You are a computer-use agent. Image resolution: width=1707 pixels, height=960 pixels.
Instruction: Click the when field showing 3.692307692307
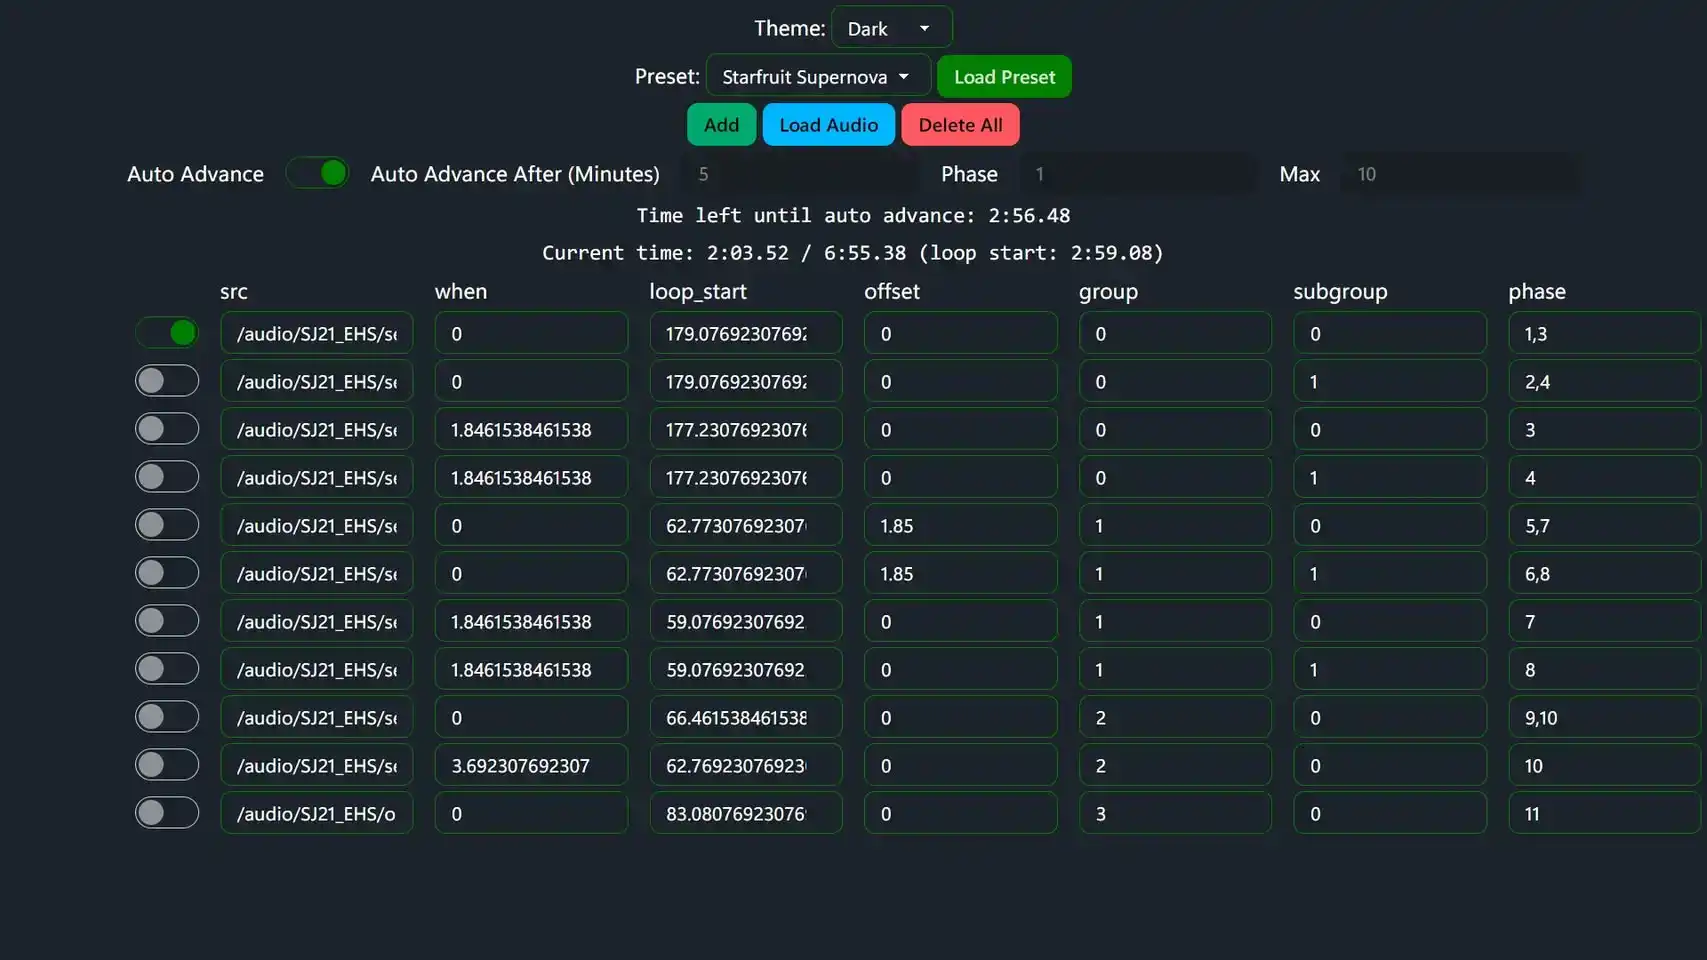(x=531, y=766)
